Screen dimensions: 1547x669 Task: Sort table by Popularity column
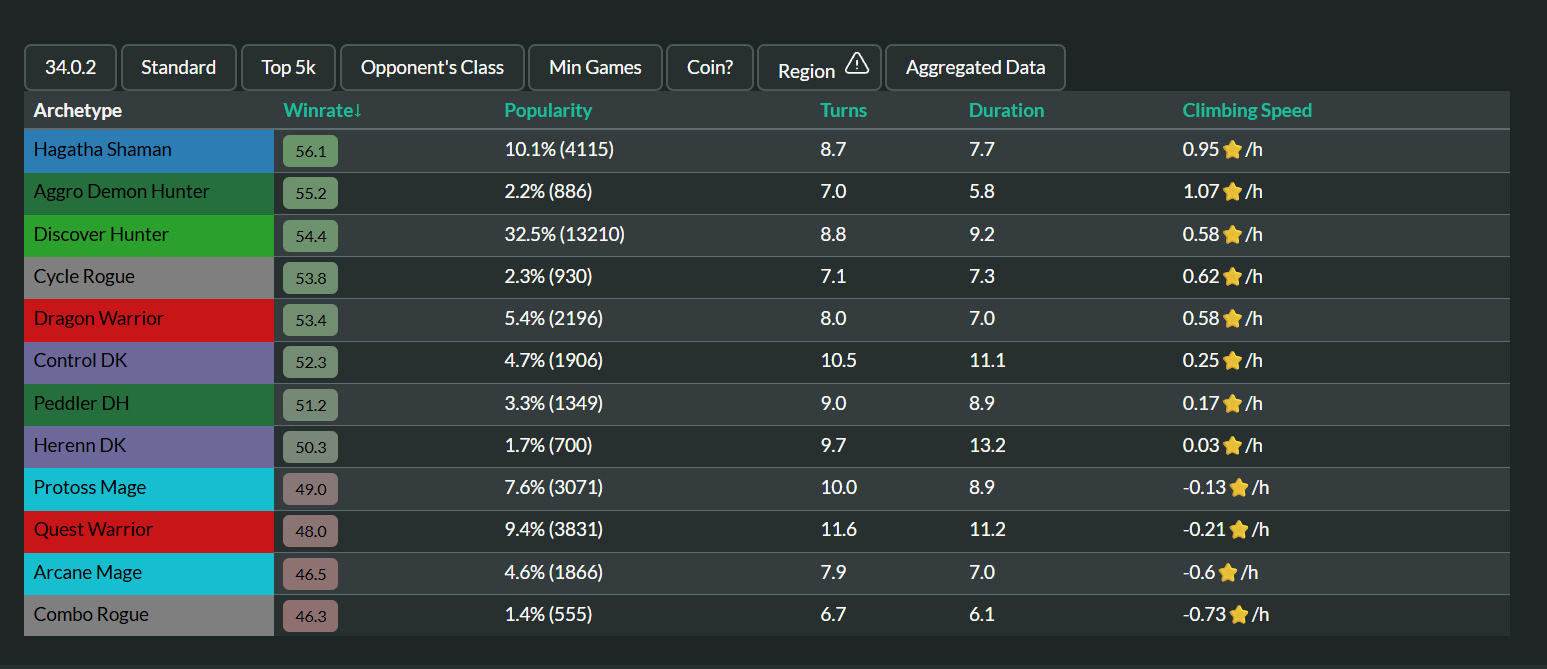[x=548, y=111]
